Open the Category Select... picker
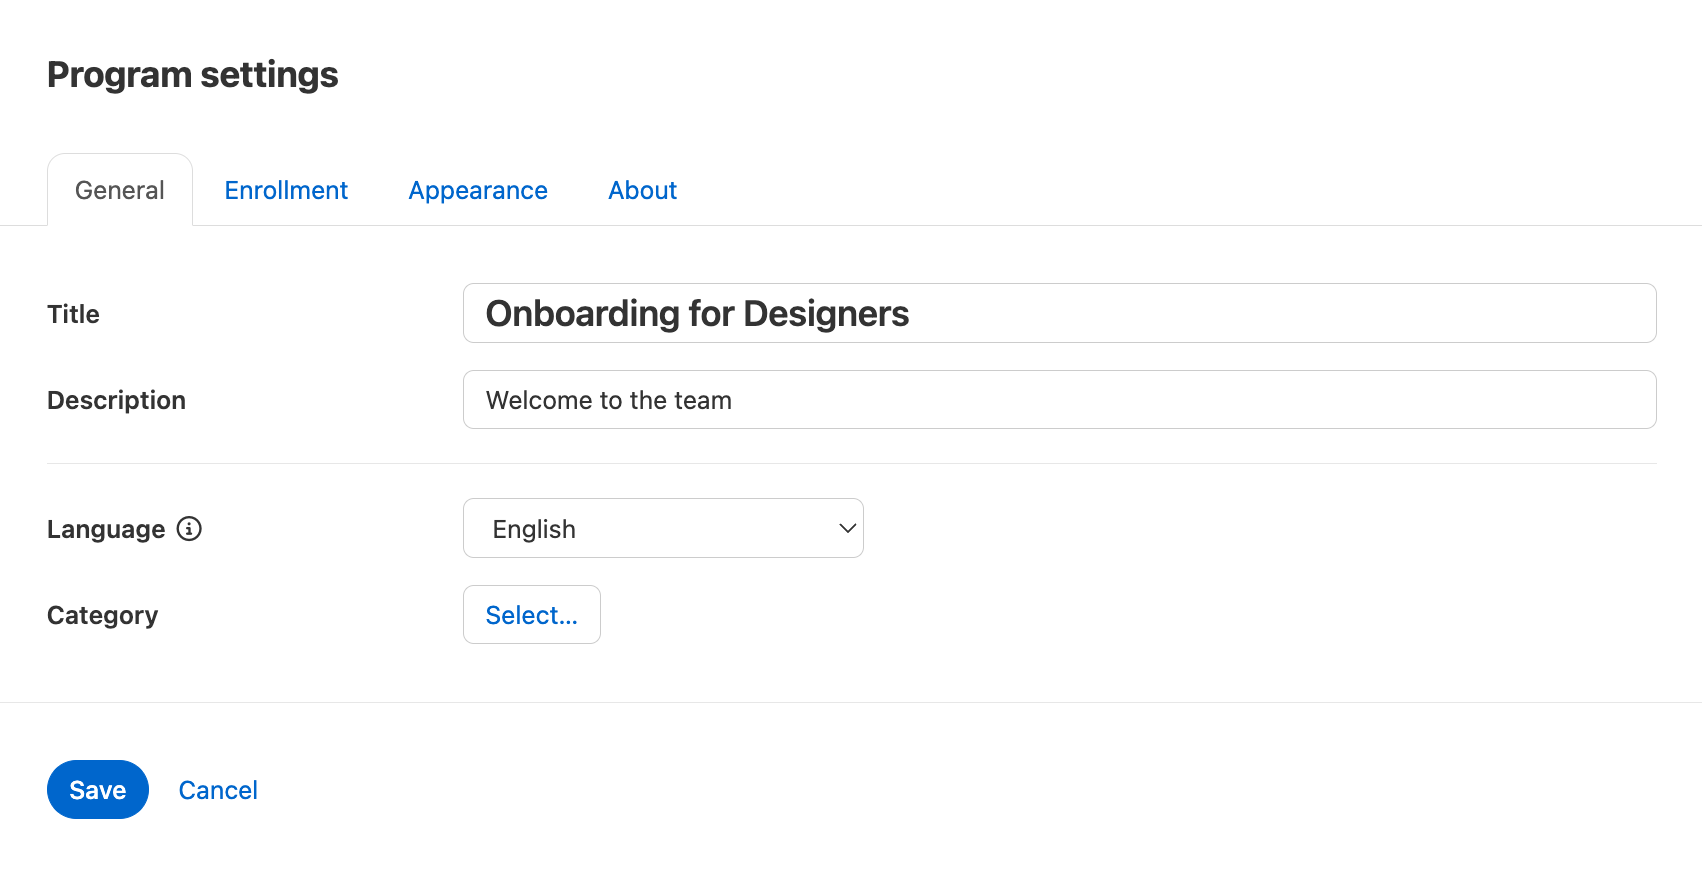Screen dimensions: 1702x876 click(x=531, y=615)
